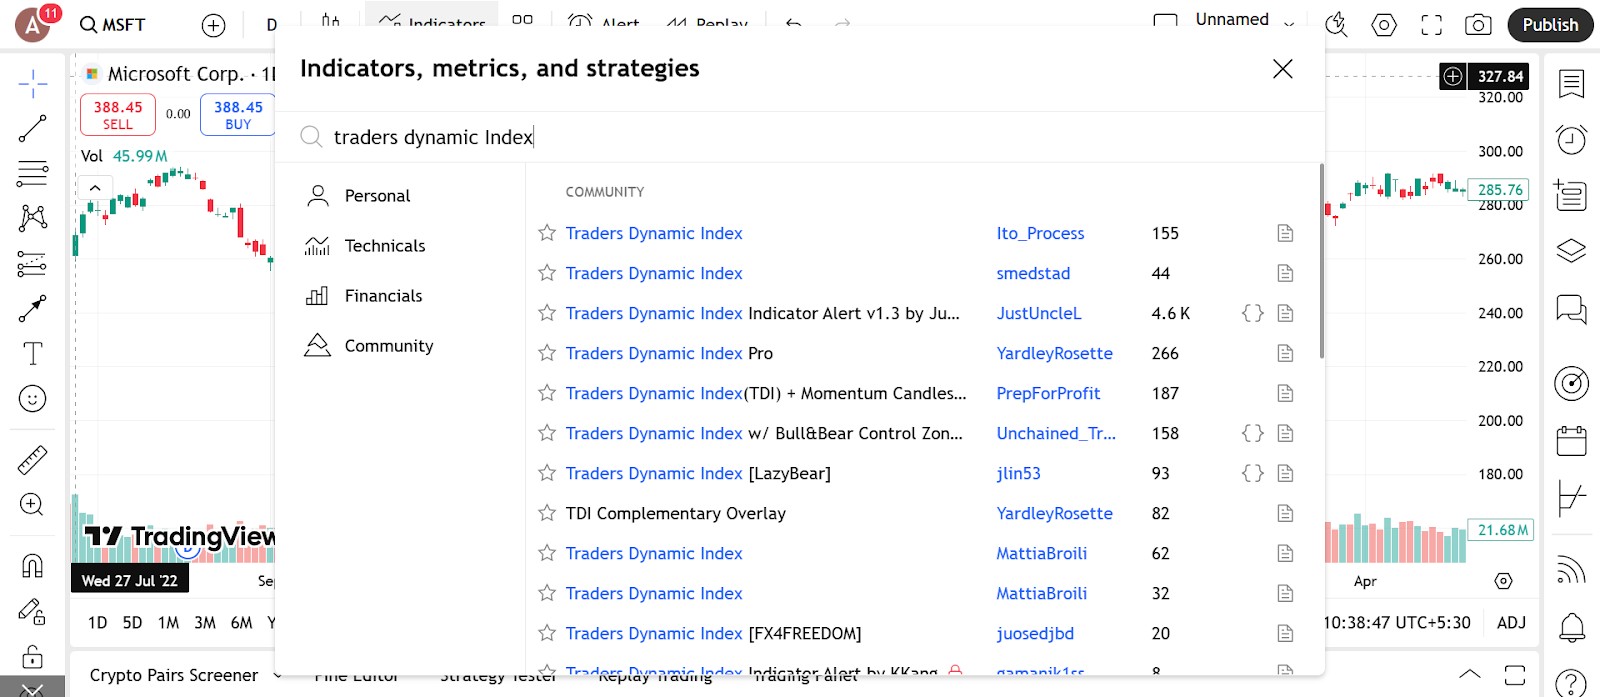This screenshot has height=697, width=1600.
Task: Open the emoji icons tool
Action: 32,399
